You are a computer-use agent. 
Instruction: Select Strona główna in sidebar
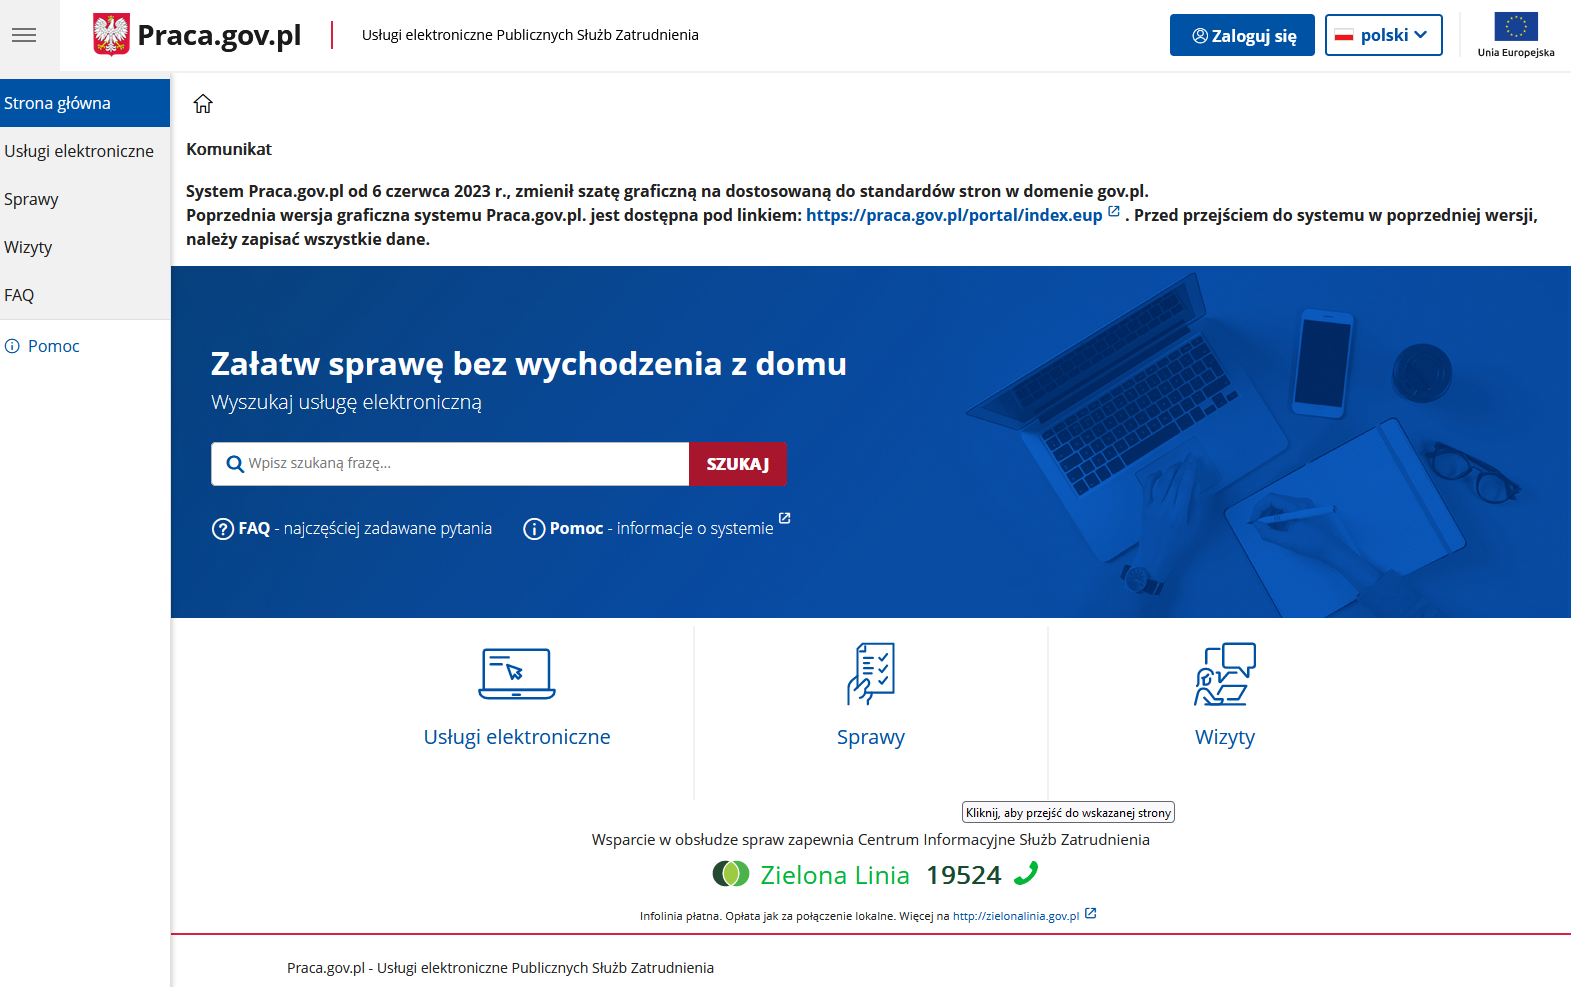pyautogui.click(x=85, y=103)
